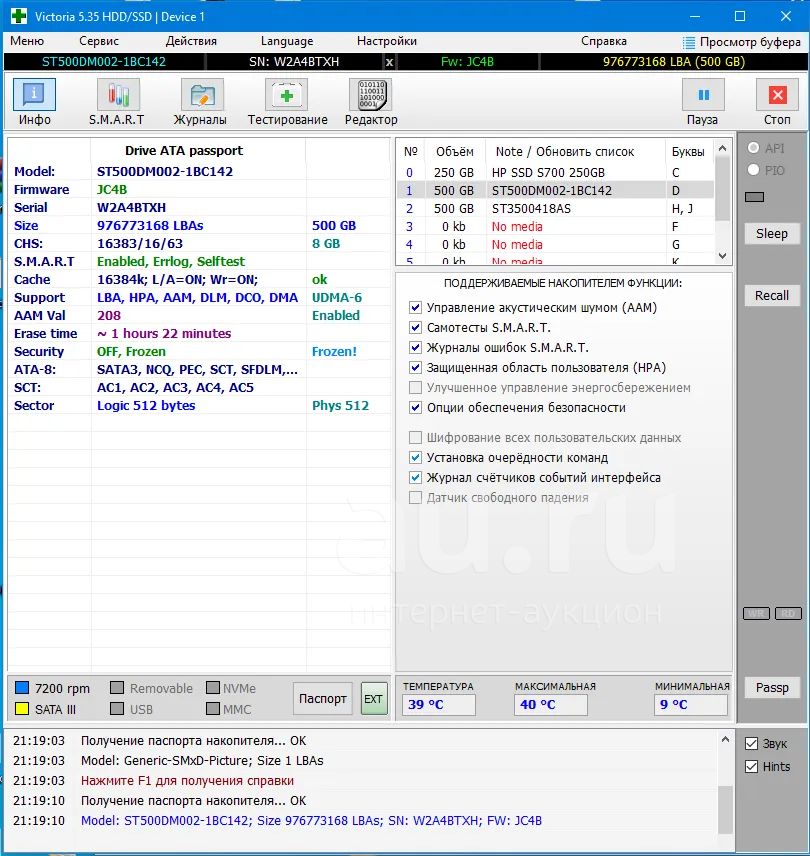The height and width of the screenshot is (856, 810).
Task: Click the Буквы column header
Action: point(688,152)
